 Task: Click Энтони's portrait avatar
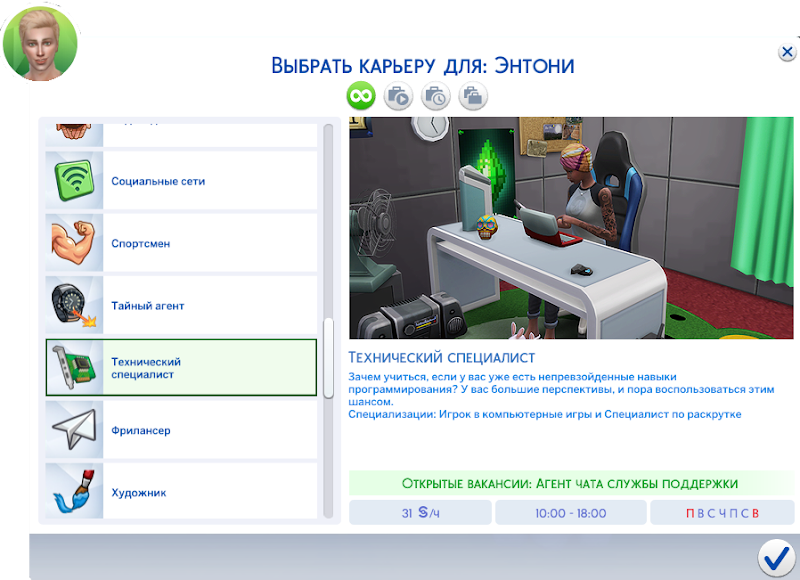tap(40, 42)
